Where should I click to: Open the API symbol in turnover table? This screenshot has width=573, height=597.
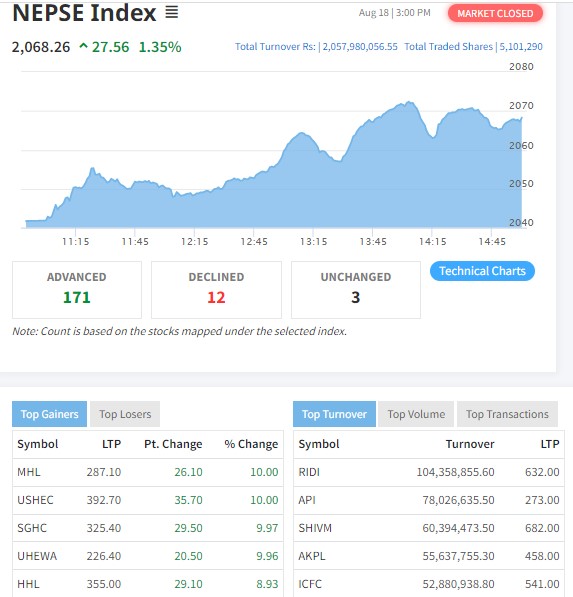click(307, 500)
